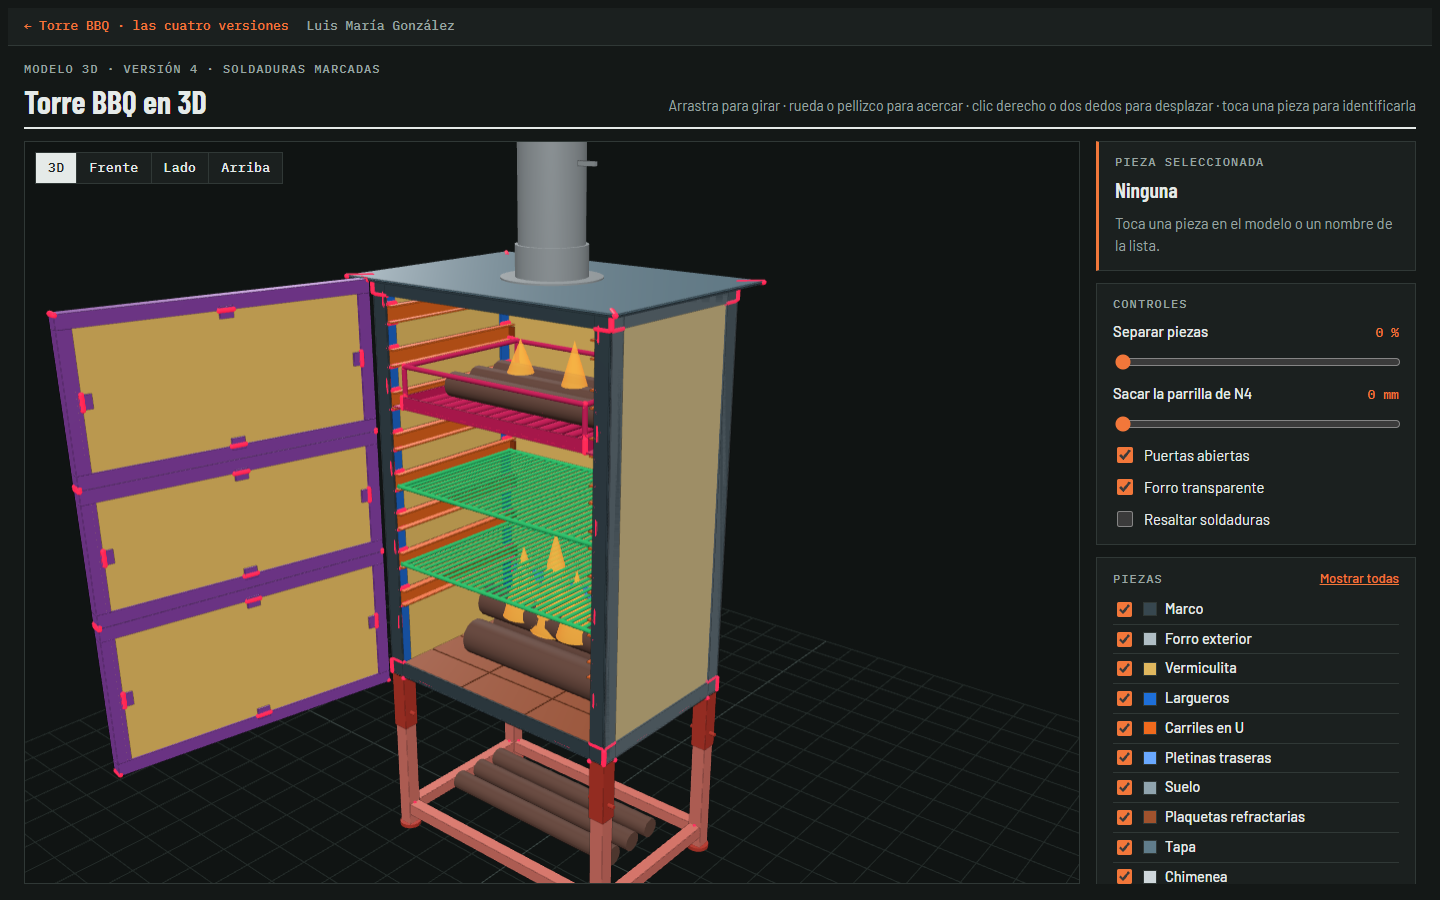Select 'Chimenea' name in the list

point(1196,877)
